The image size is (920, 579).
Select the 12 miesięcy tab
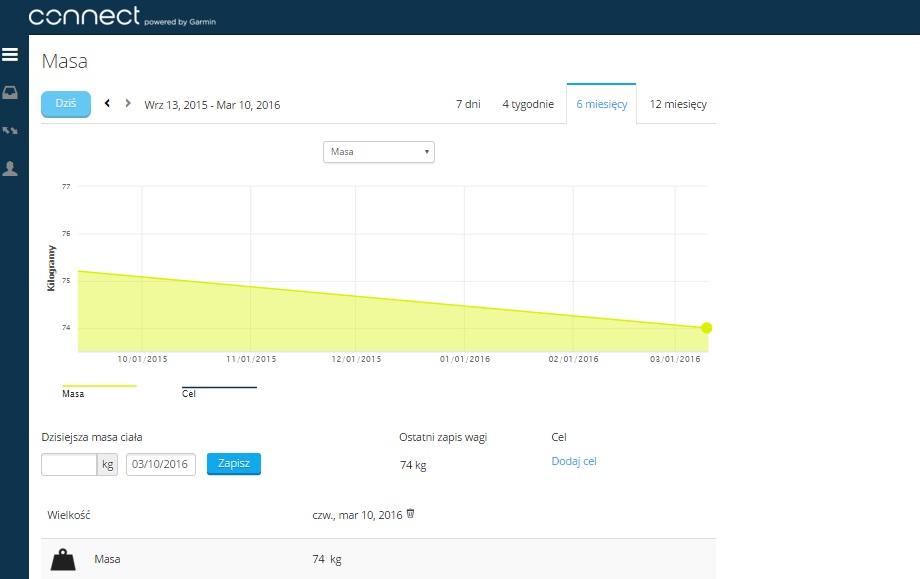[677, 104]
